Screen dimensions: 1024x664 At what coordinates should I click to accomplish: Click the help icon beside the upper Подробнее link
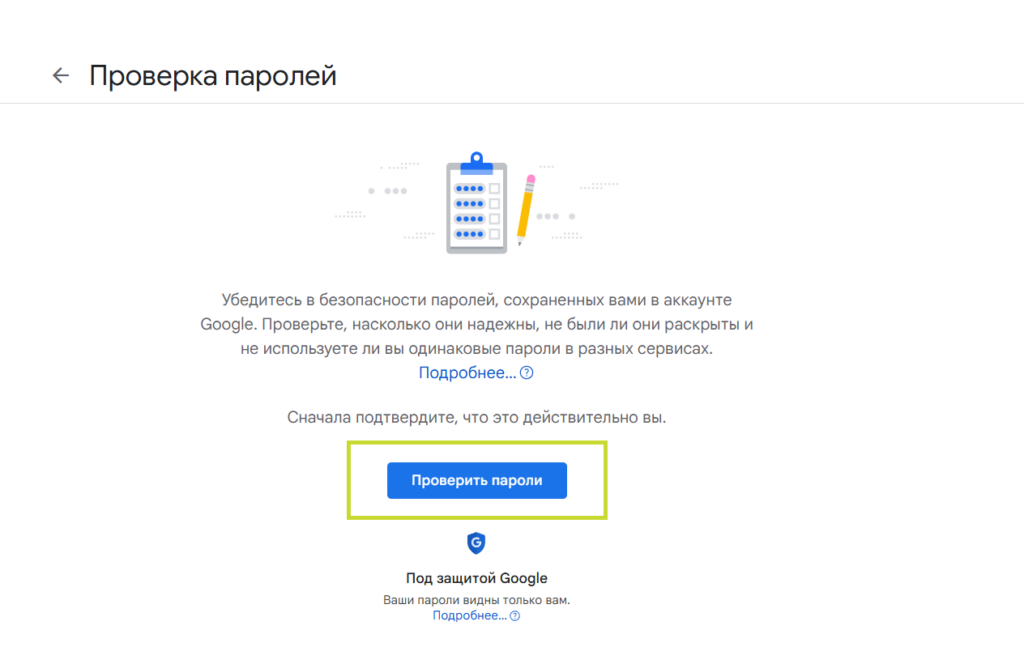click(x=527, y=373)
